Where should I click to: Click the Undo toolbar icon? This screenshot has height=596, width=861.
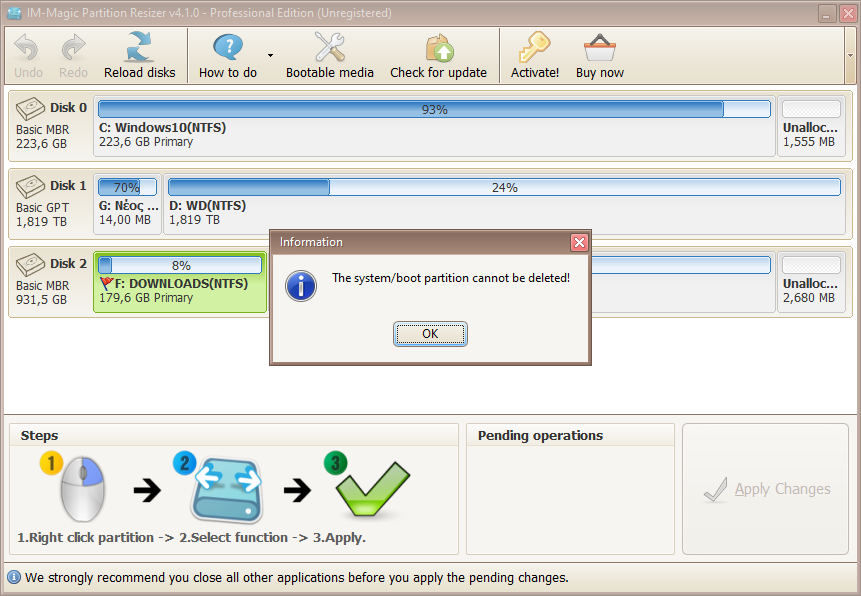pyautogui.click(x=27, y=47)
